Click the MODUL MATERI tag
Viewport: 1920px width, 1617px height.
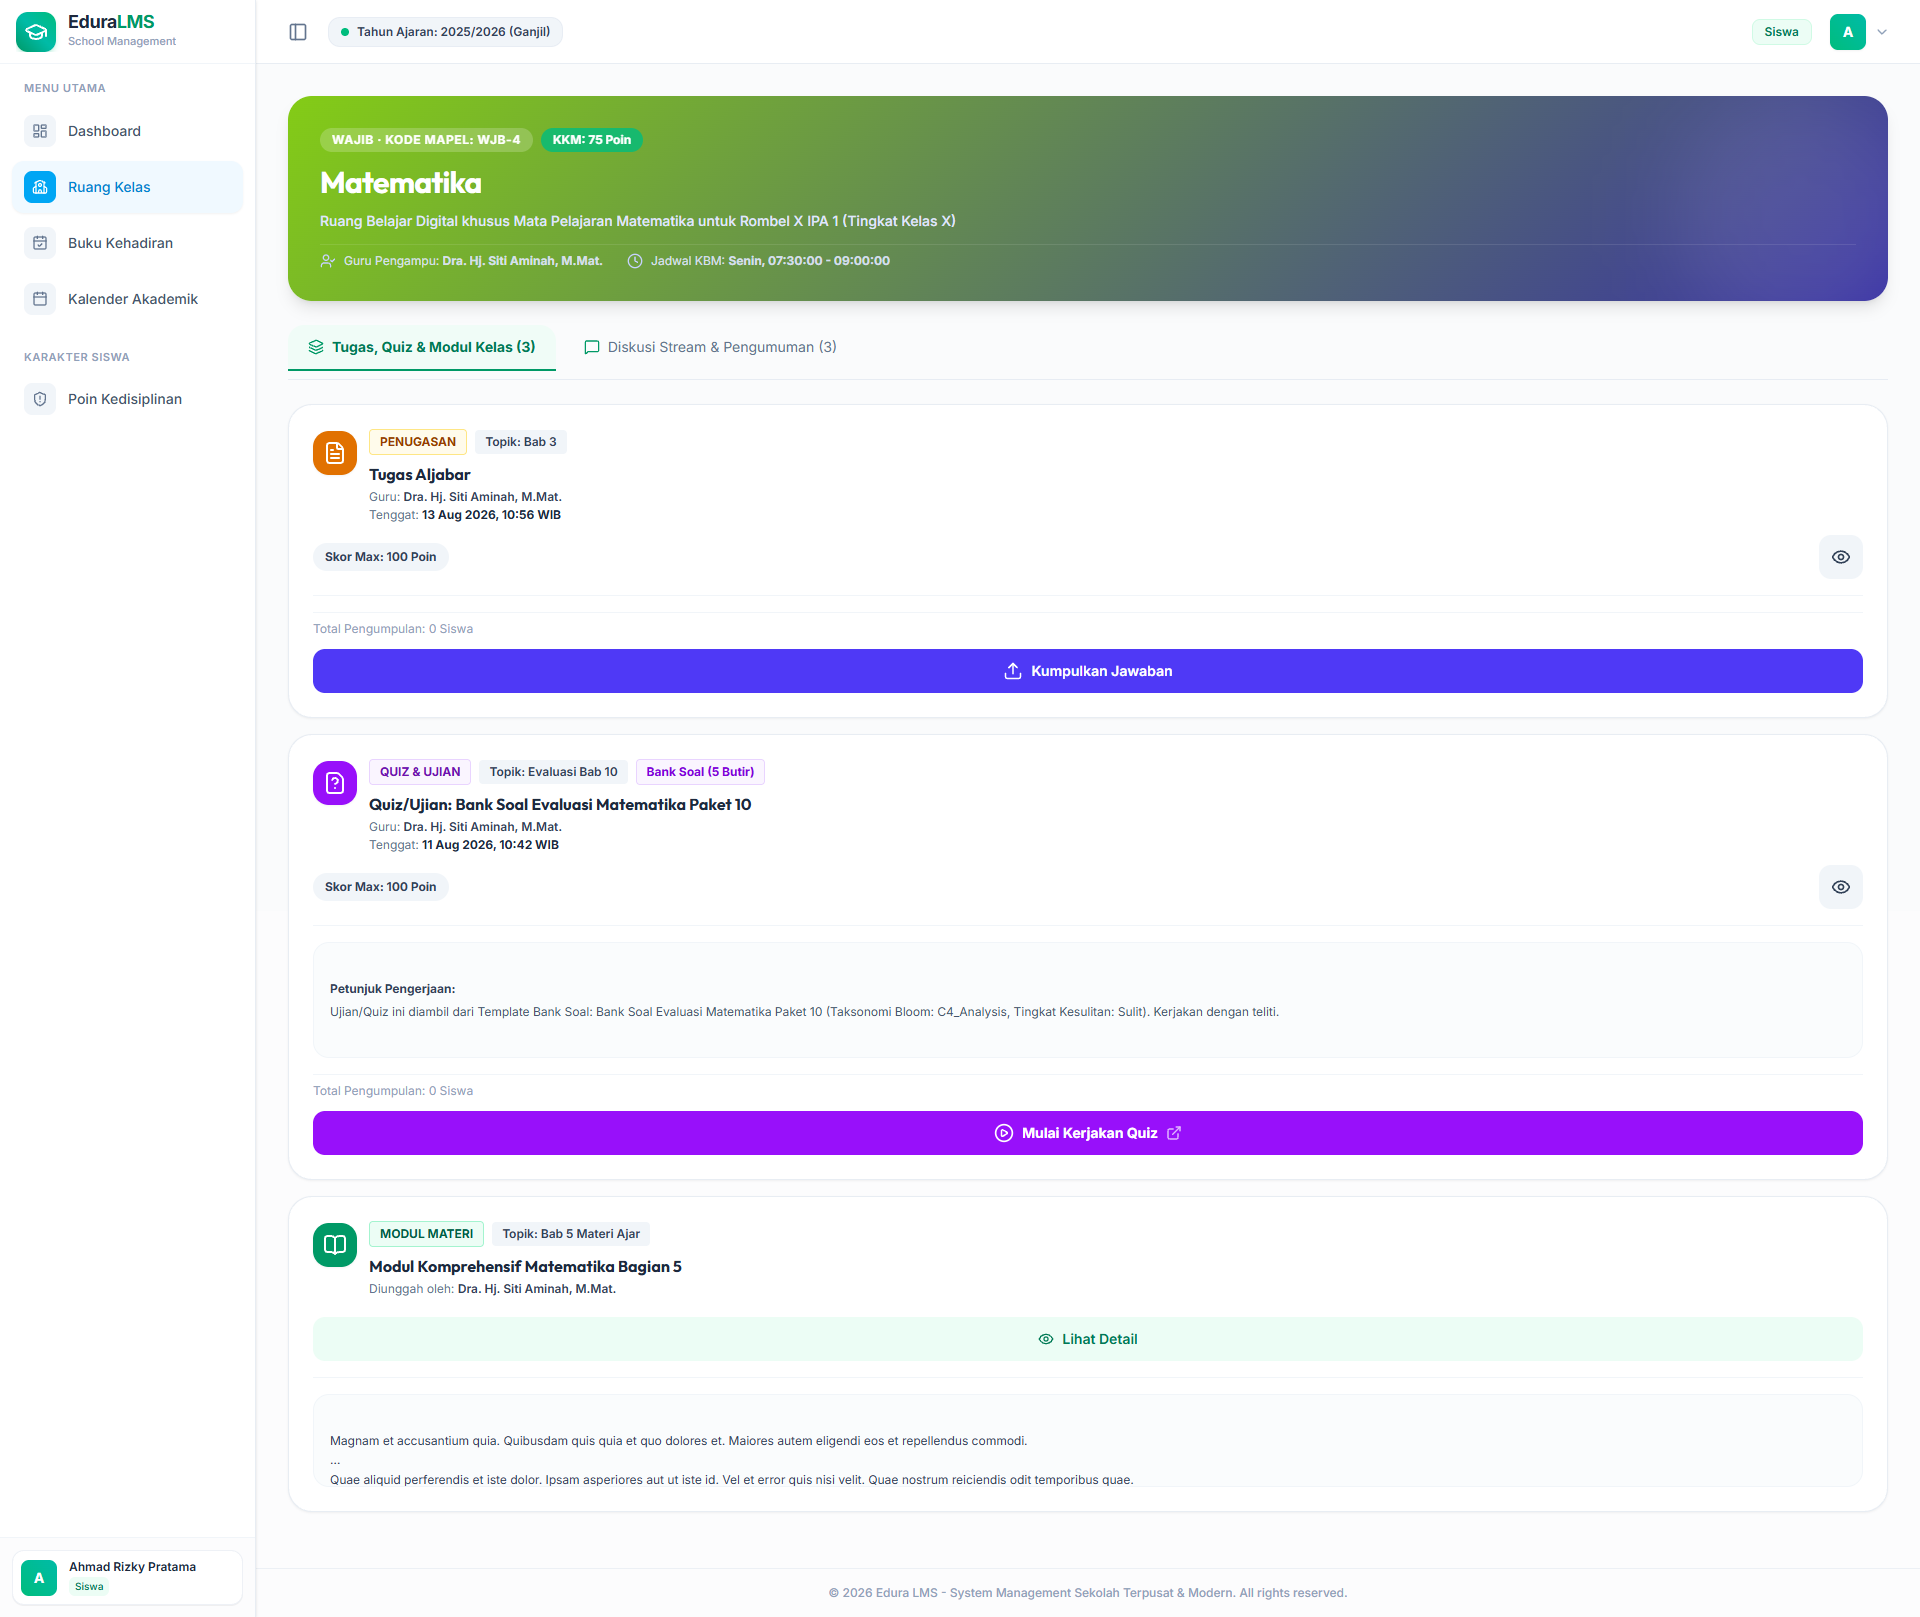tap(427, 1234)
